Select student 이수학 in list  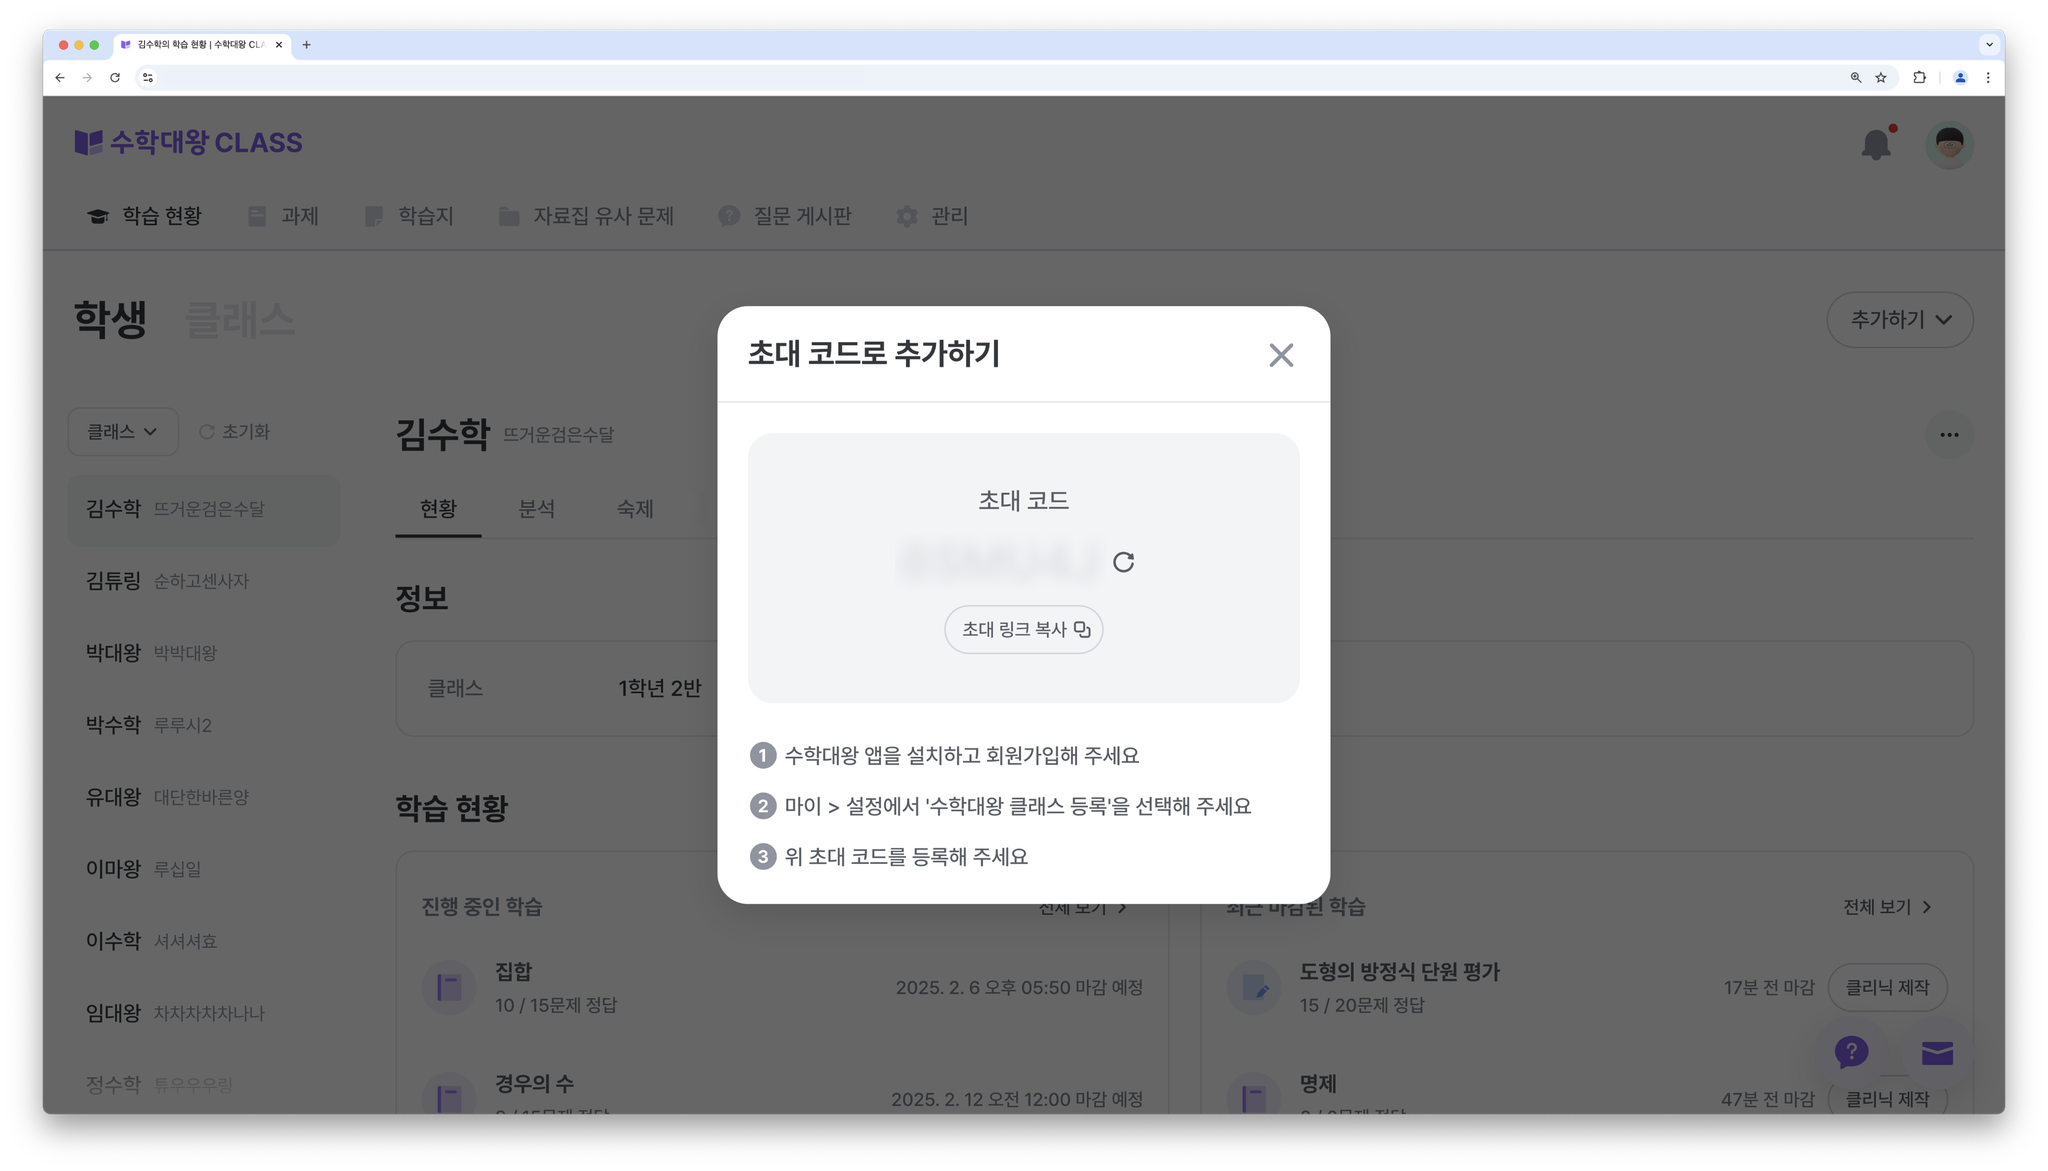click(x=204, y=941)
